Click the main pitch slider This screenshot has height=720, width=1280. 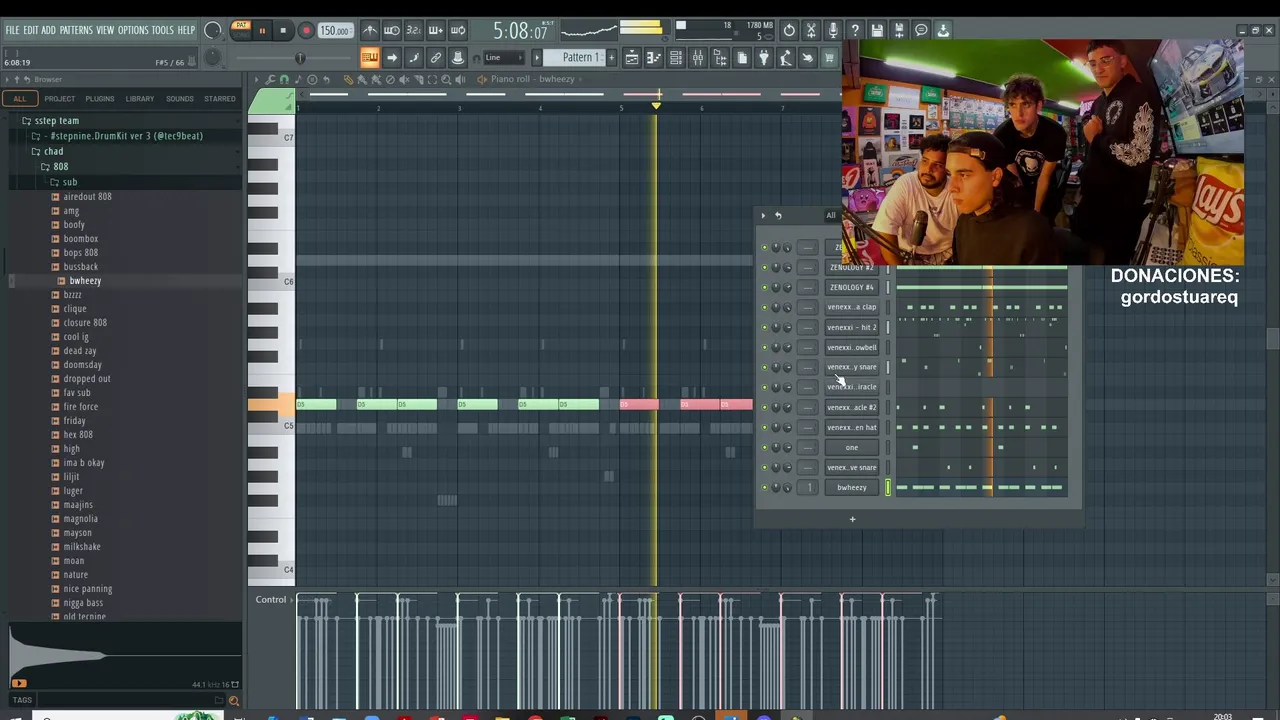tap(300, 58)
